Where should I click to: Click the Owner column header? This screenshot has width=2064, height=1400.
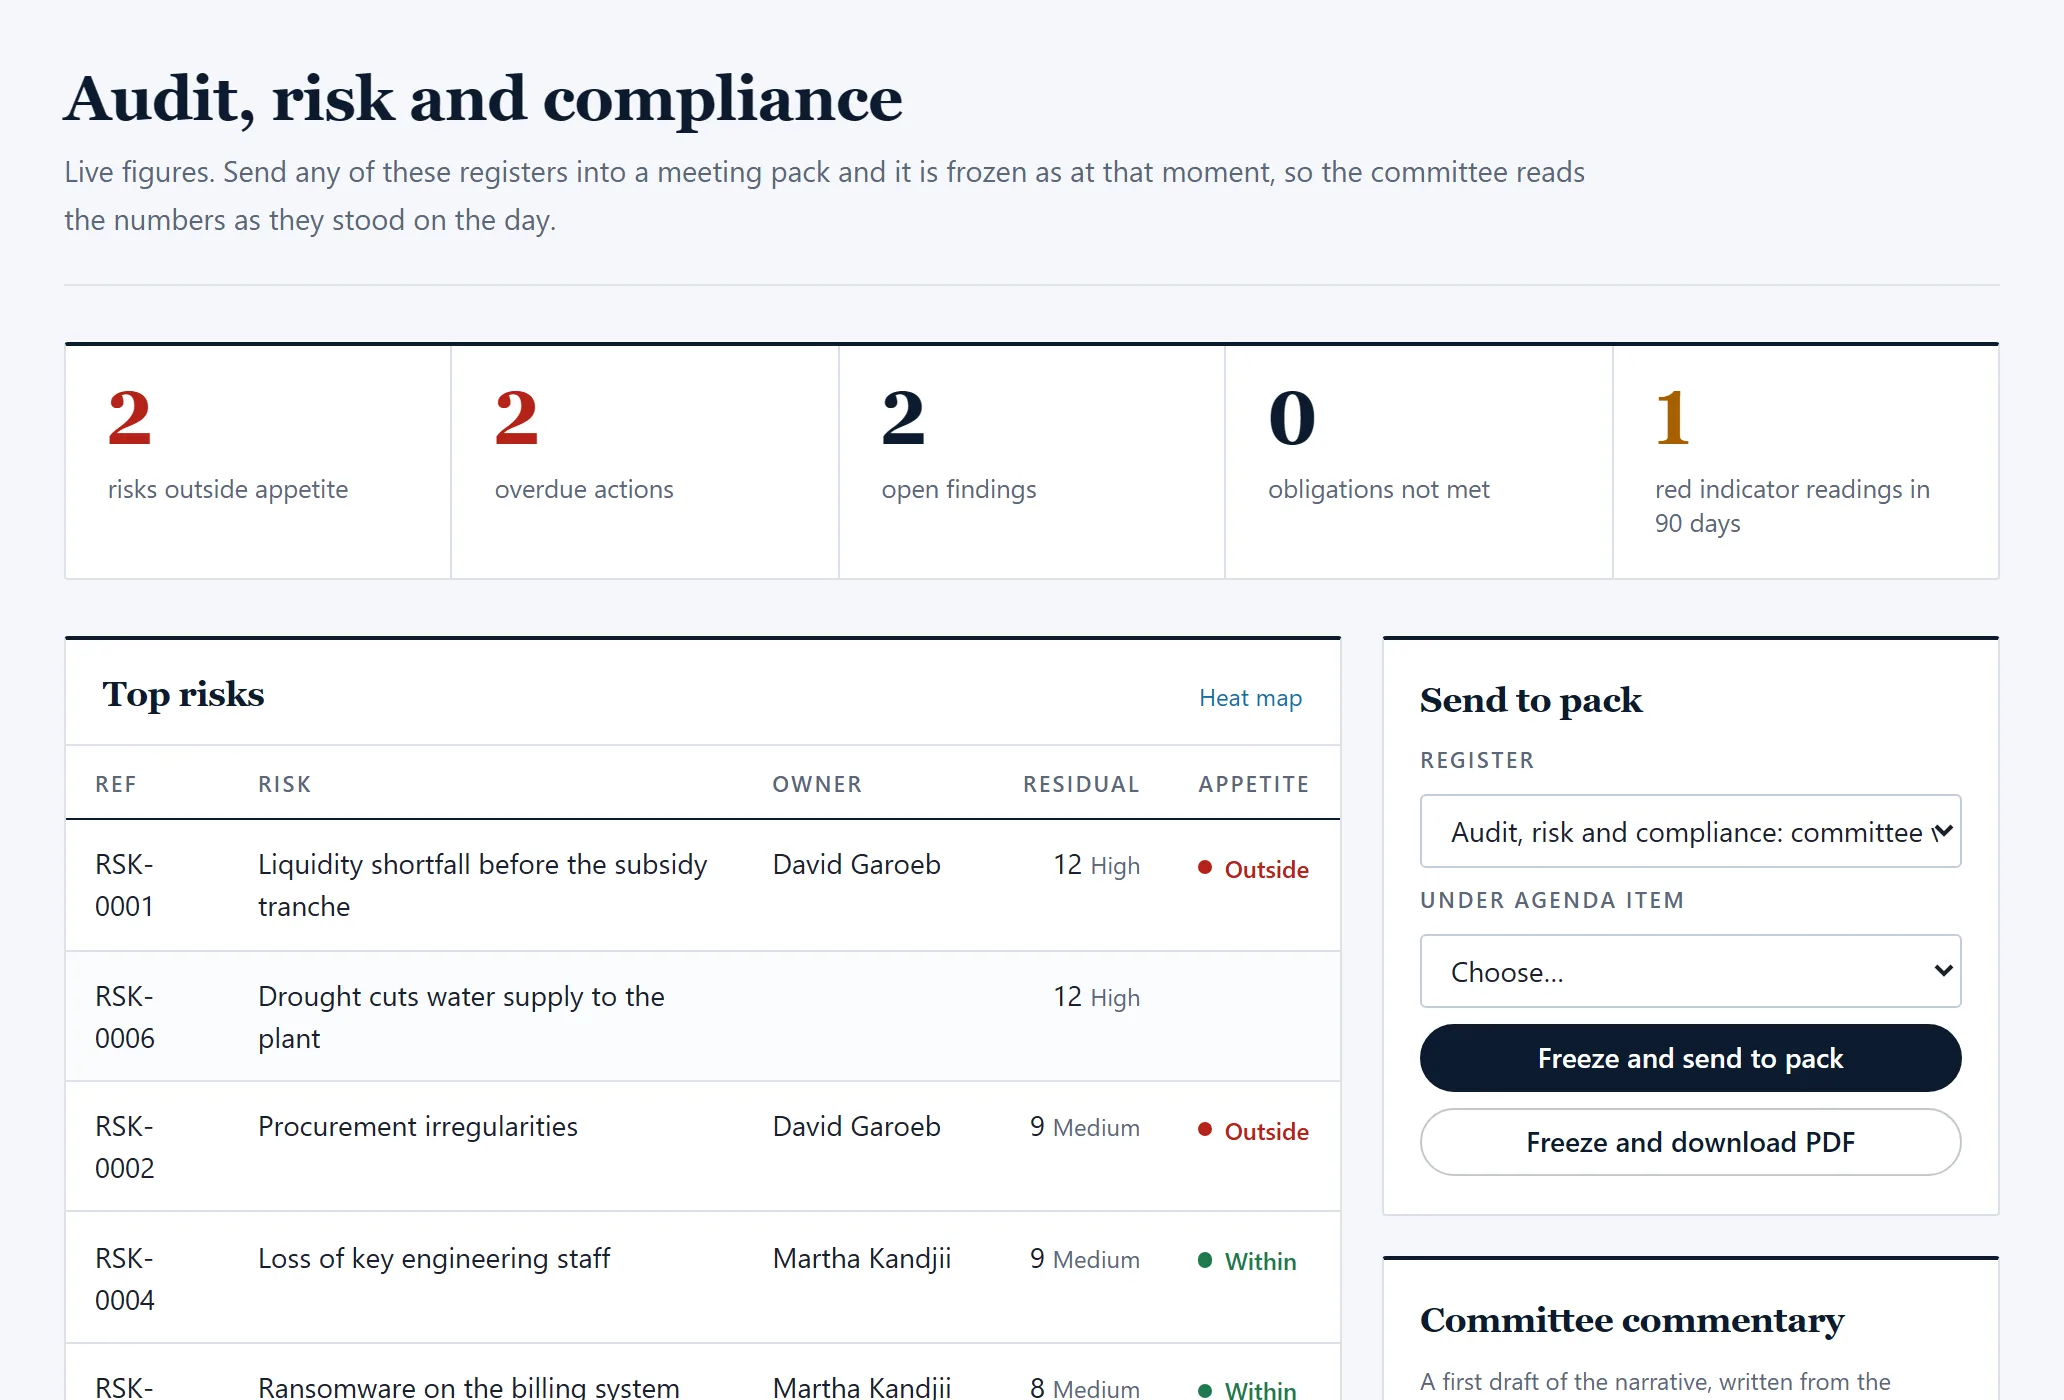tap(817, 784)
